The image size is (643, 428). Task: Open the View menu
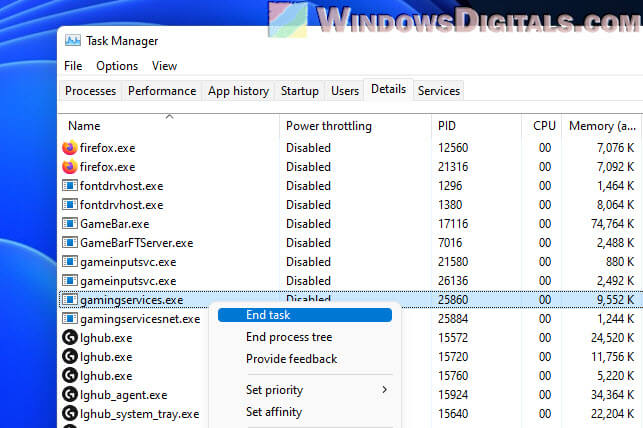[164, 66]
